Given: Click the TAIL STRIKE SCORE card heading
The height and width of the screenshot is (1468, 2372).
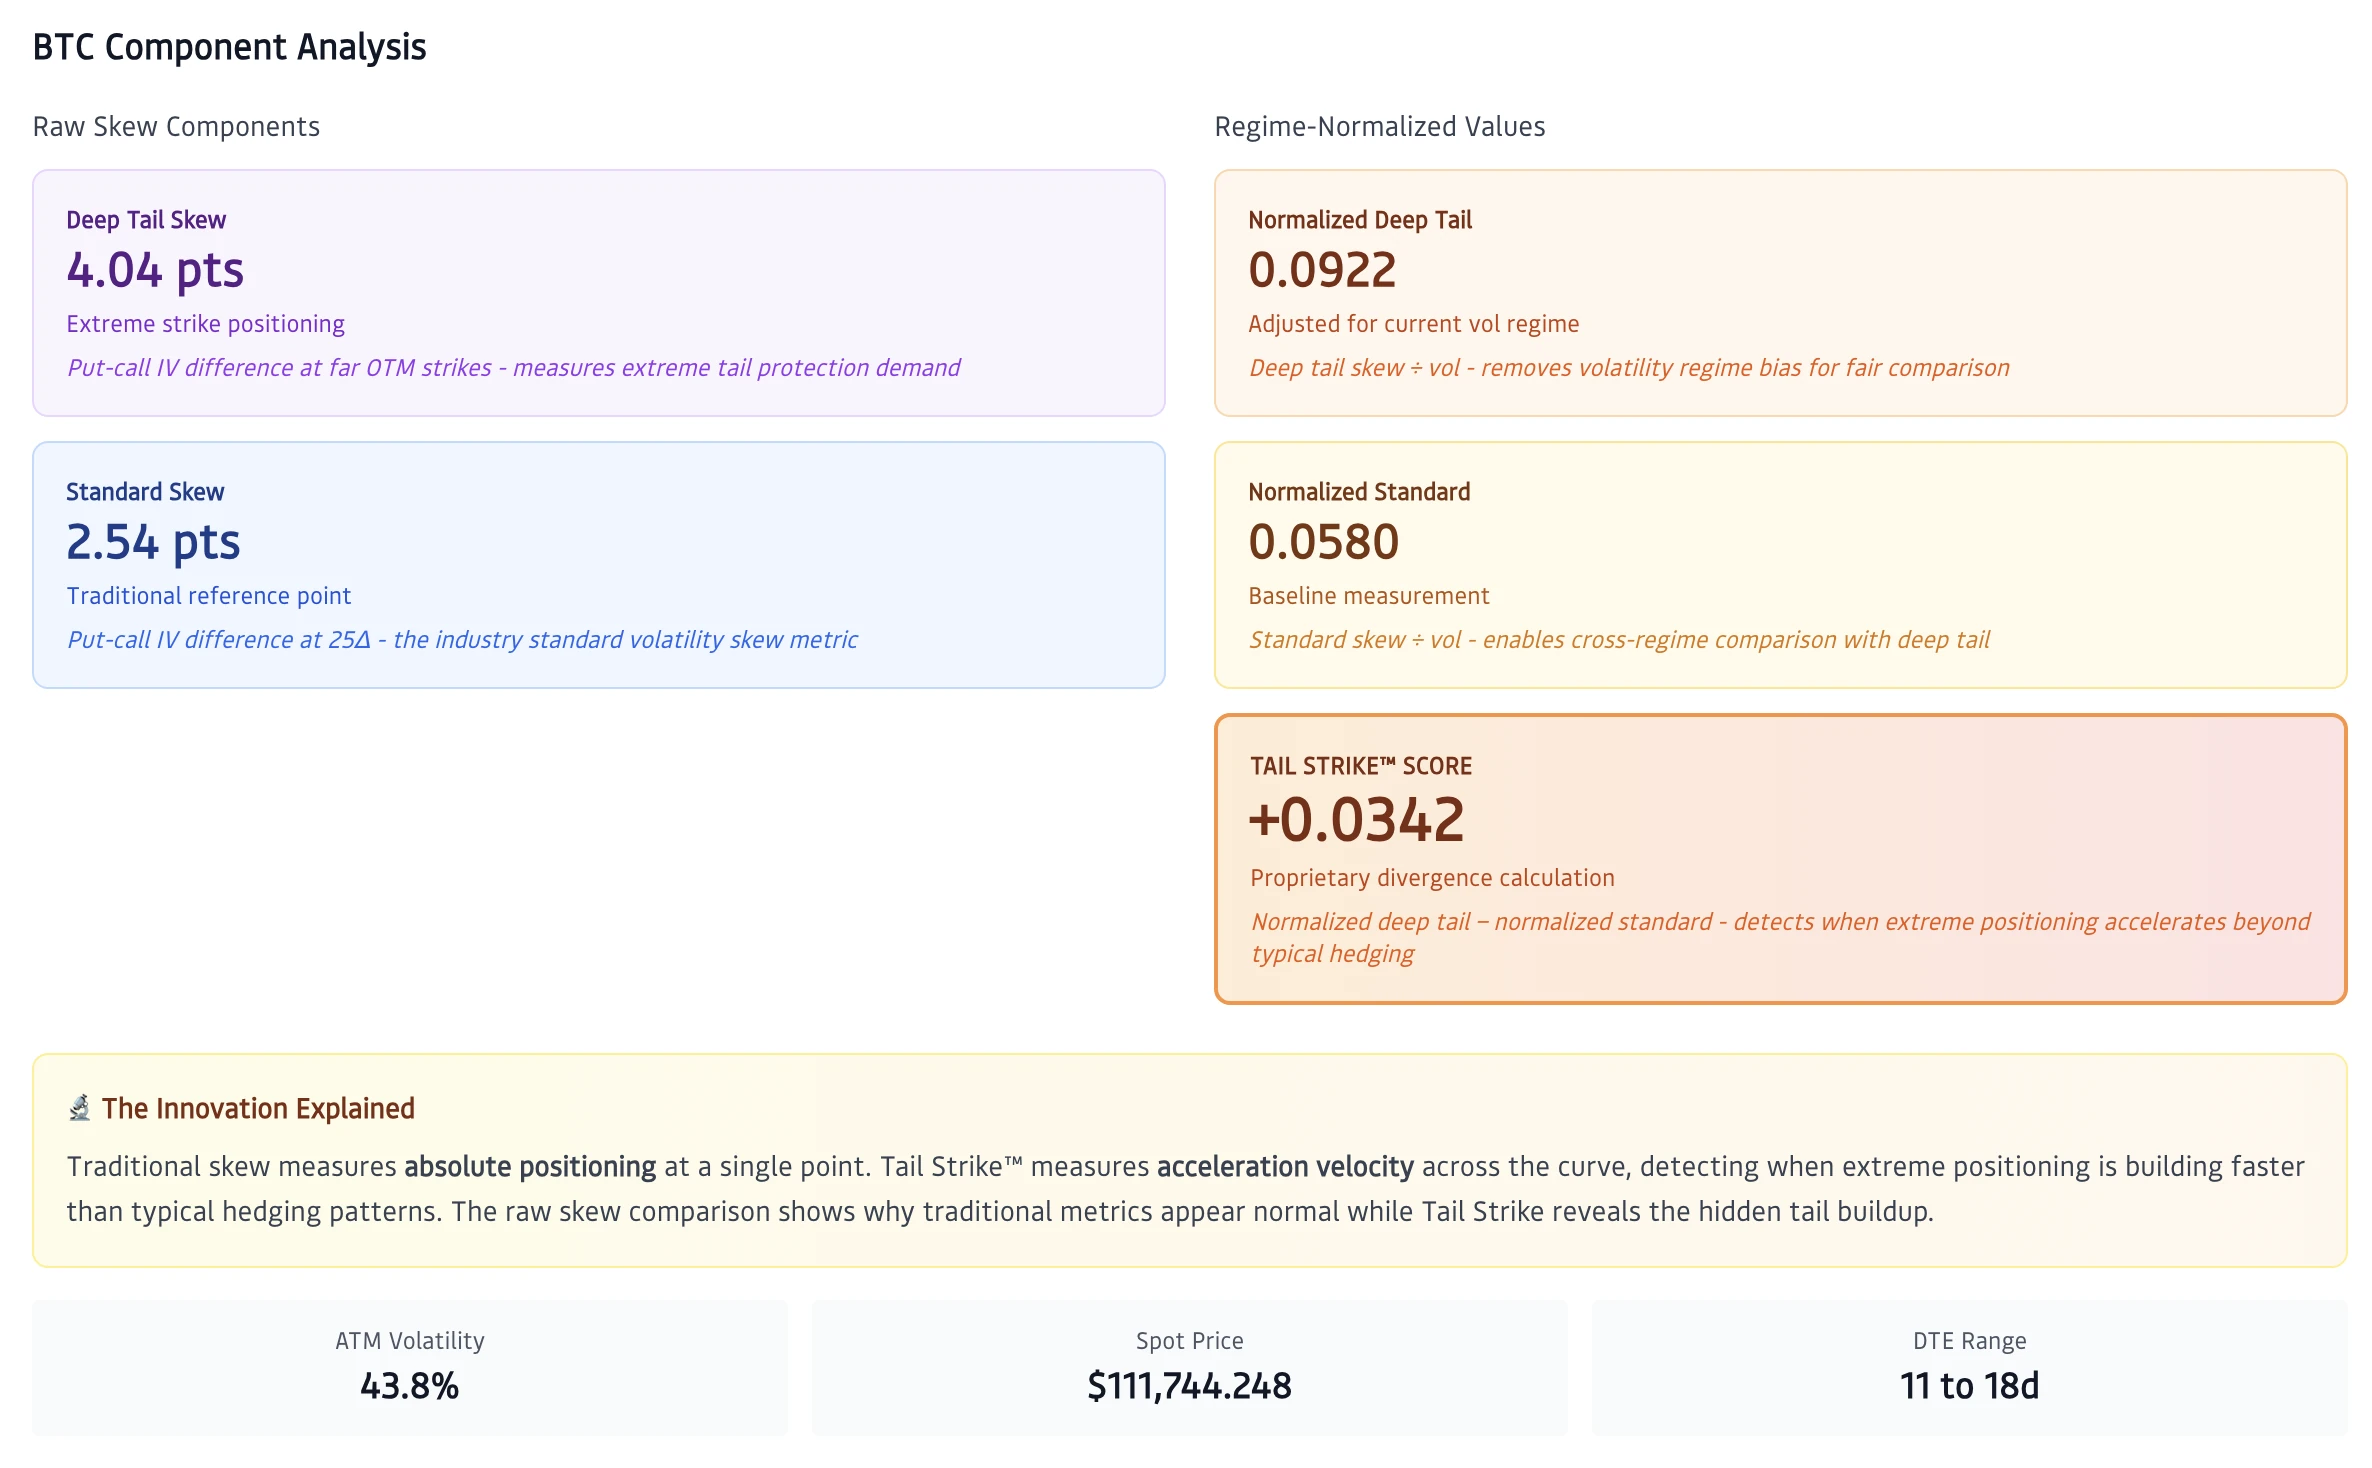Looking at the screenshot, I should pos(1360,766).
